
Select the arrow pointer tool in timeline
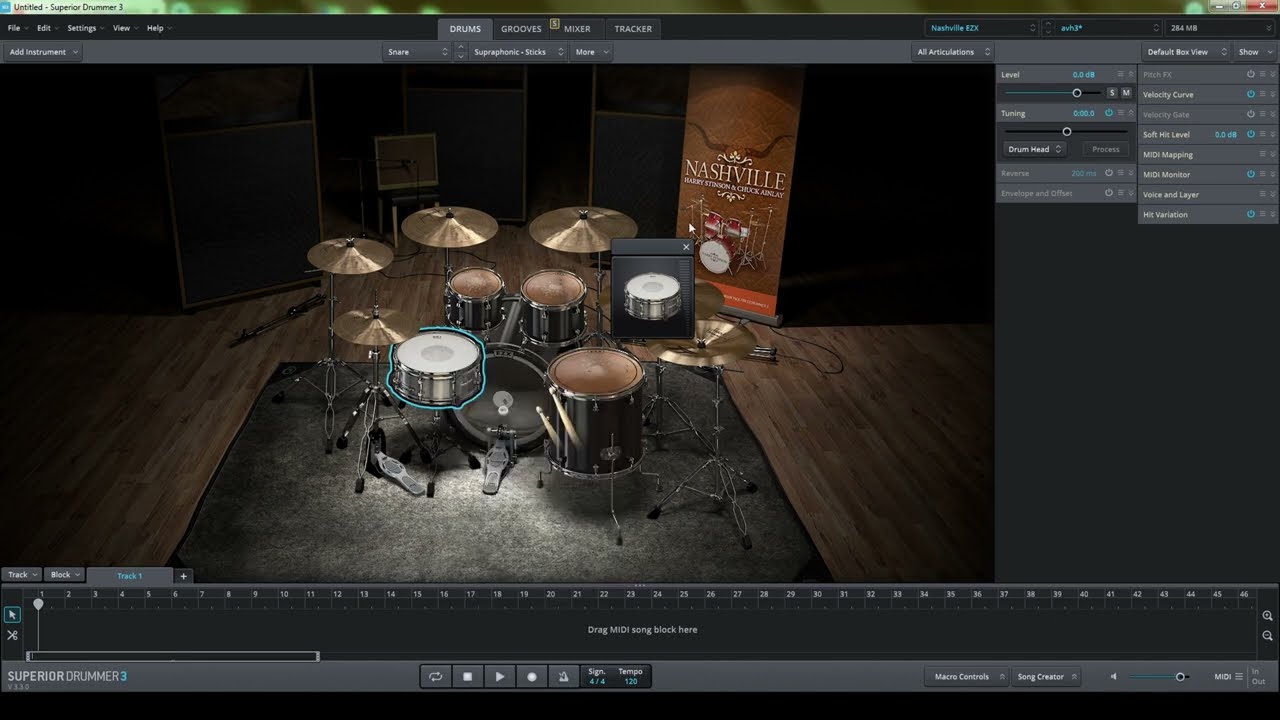pos(12,615)
